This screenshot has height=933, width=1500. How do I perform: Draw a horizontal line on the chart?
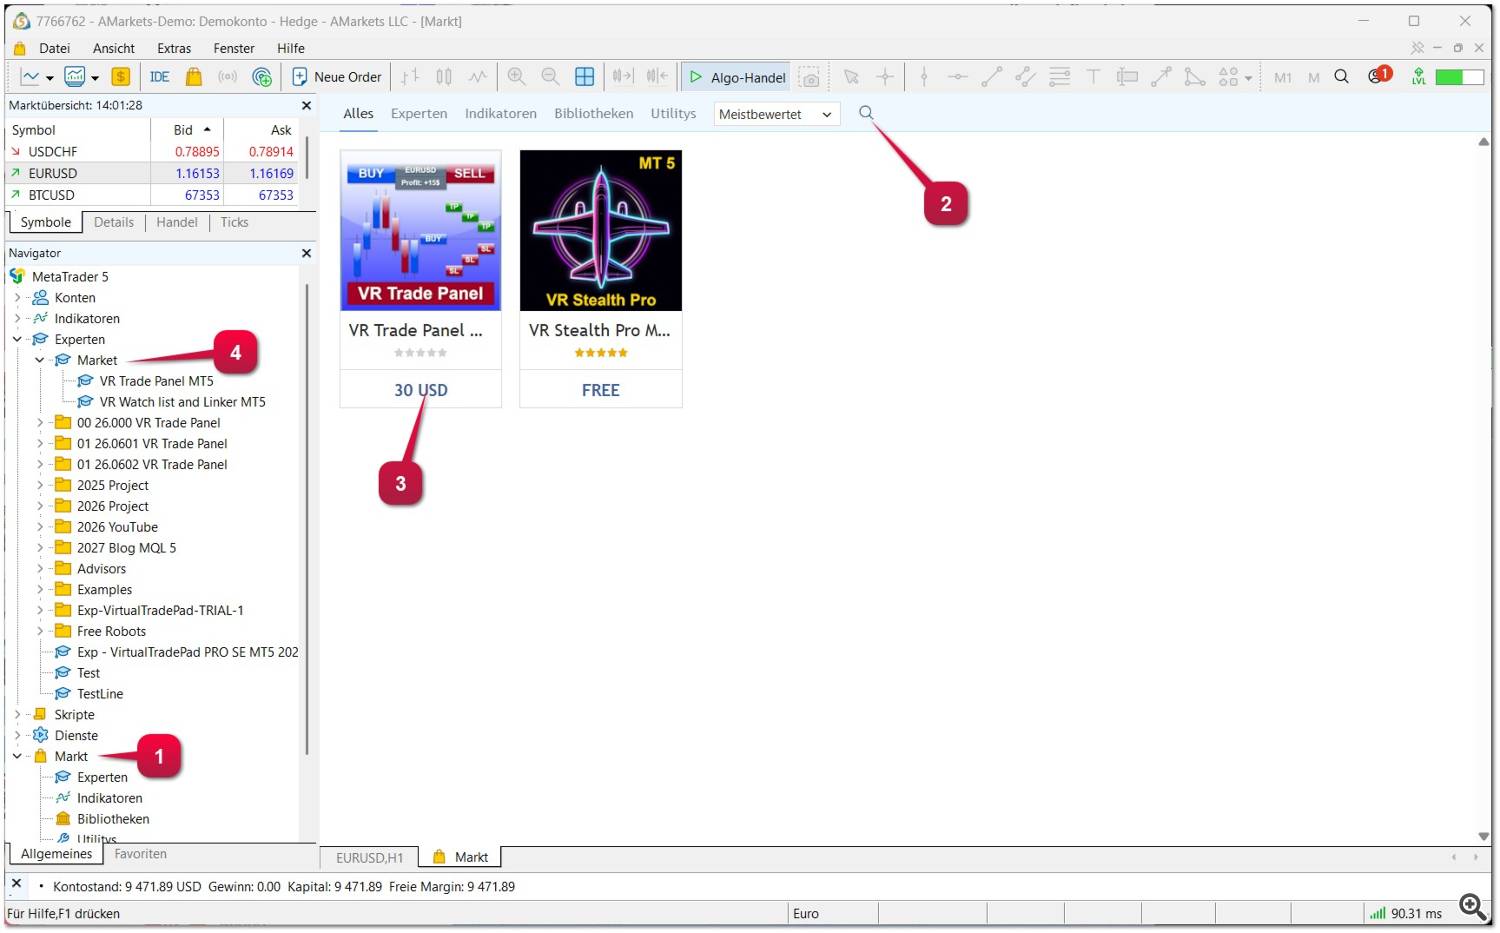[x=957, y=77]
